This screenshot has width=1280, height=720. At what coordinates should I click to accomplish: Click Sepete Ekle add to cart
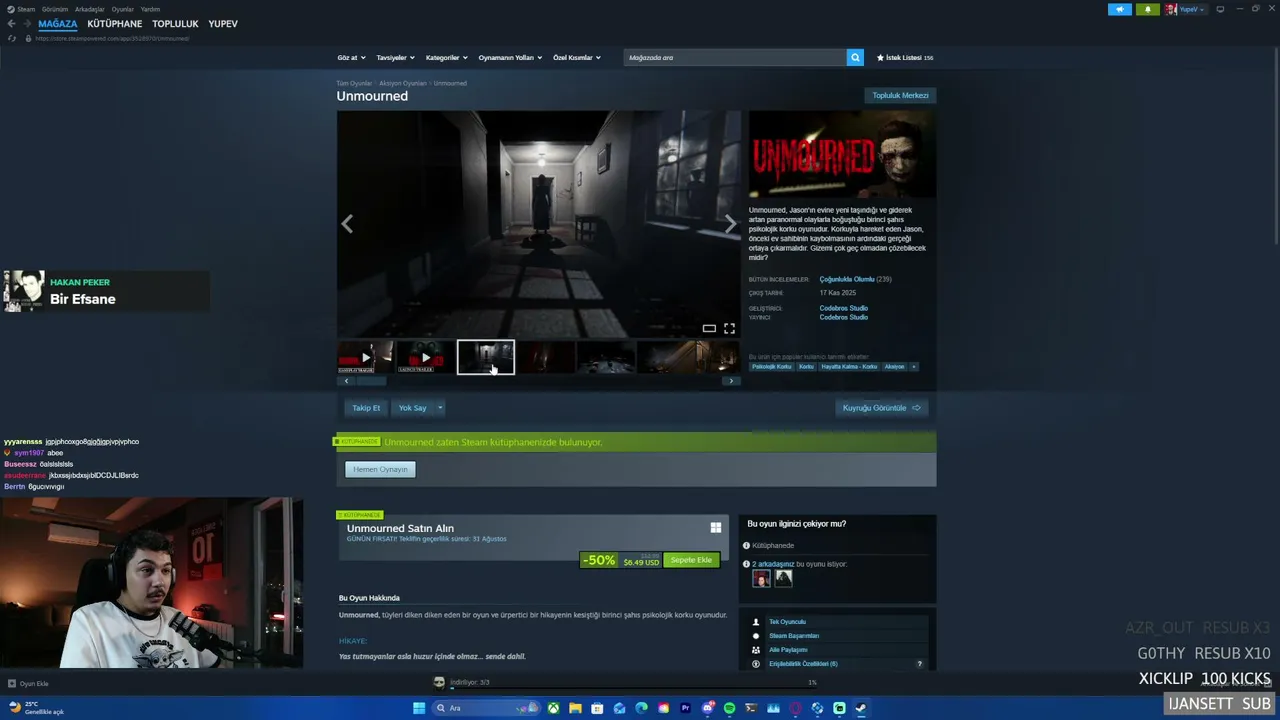(691, 560)
